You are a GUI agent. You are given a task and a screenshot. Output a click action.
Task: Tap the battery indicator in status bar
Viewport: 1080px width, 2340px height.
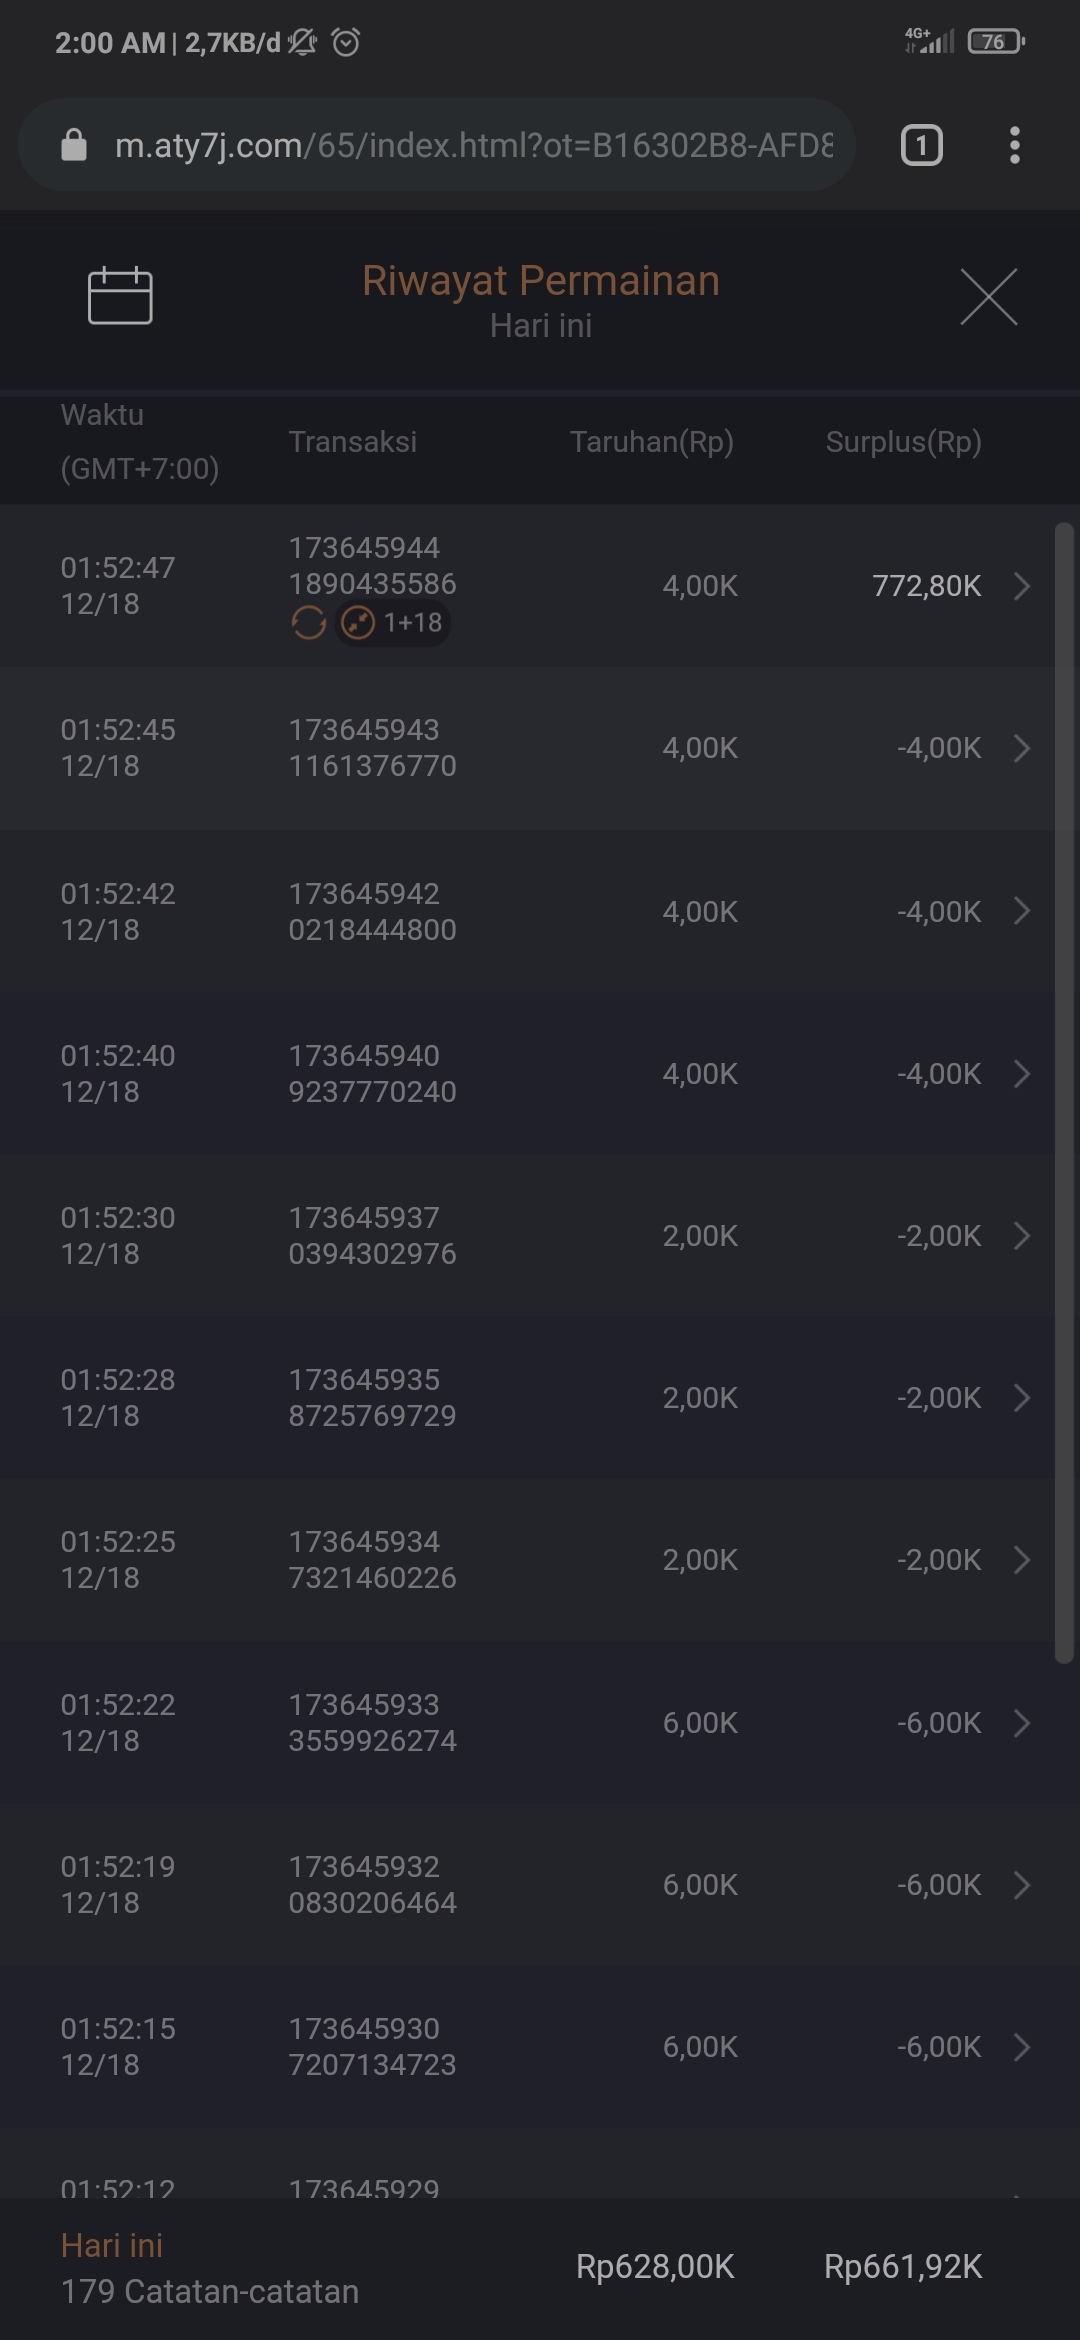coord(995,42)
